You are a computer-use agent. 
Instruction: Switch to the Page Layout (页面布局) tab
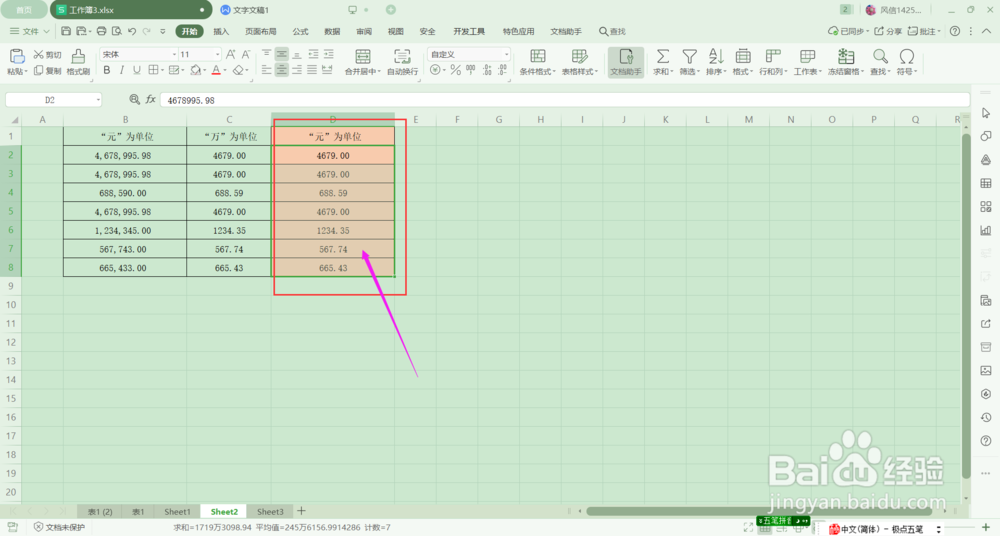(x=261, y=31)
